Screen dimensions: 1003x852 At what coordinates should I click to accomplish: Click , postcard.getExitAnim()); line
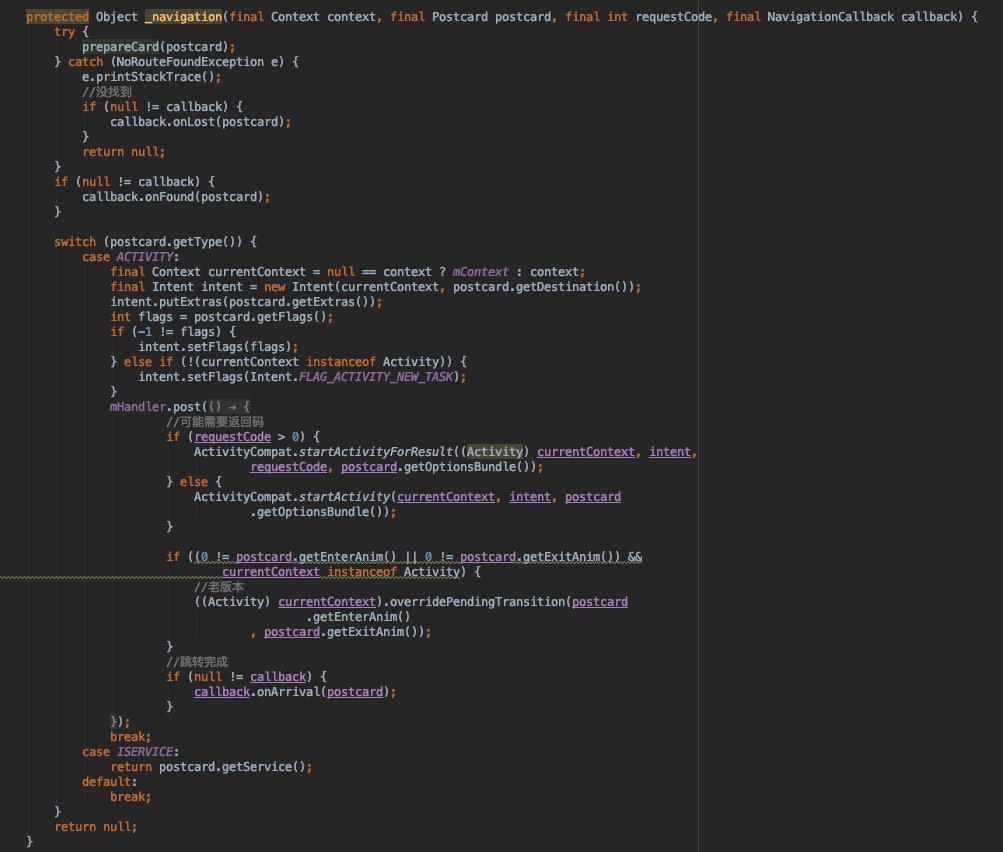pyautogui.click(x=341, y=632)
